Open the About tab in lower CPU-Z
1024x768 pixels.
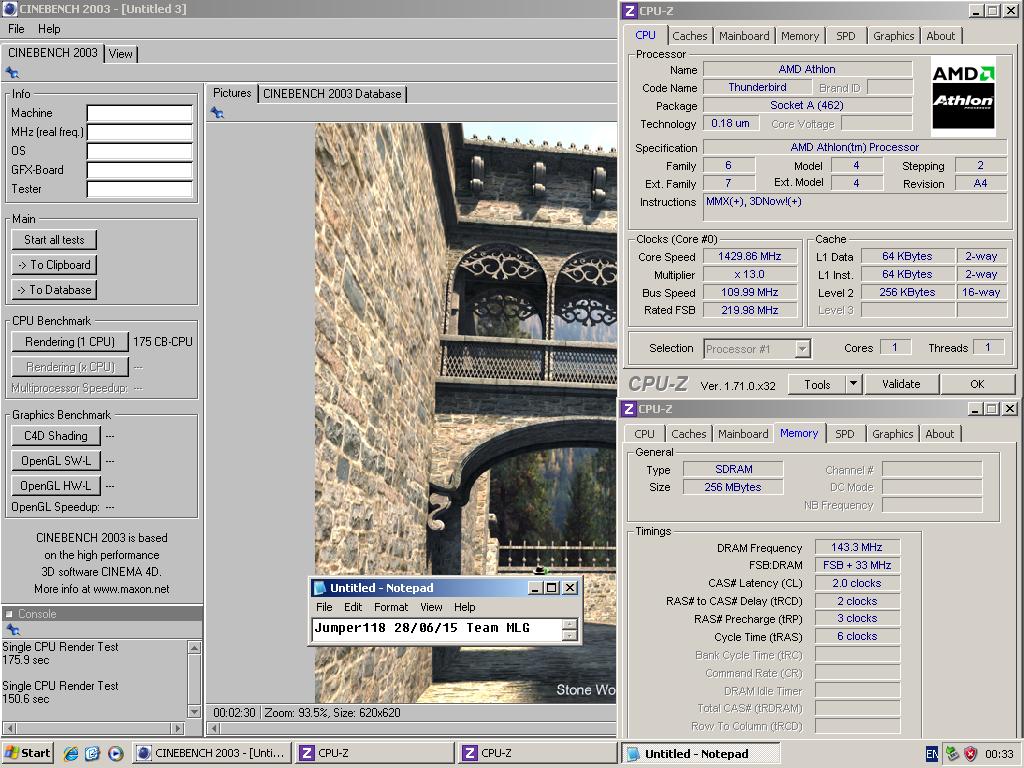tap(939, 434)
